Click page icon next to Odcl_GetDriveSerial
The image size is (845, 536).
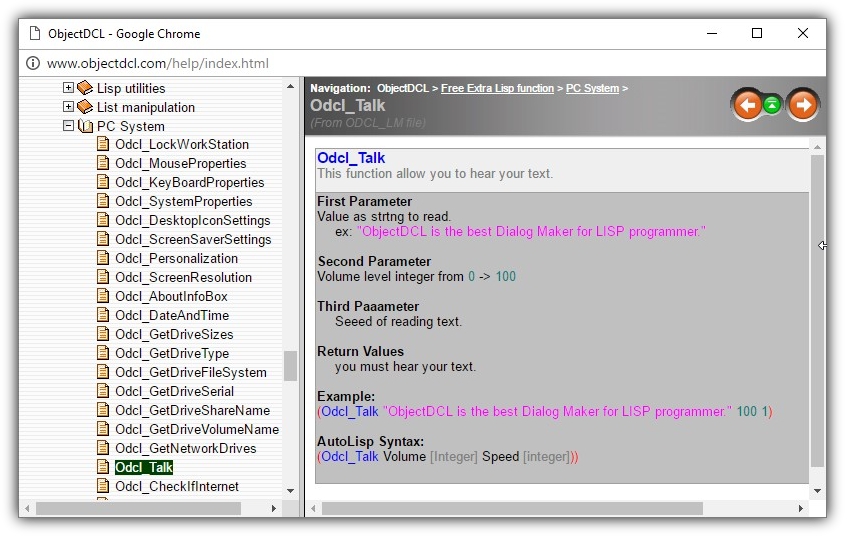pyautogui.click(x=102, y=391)
